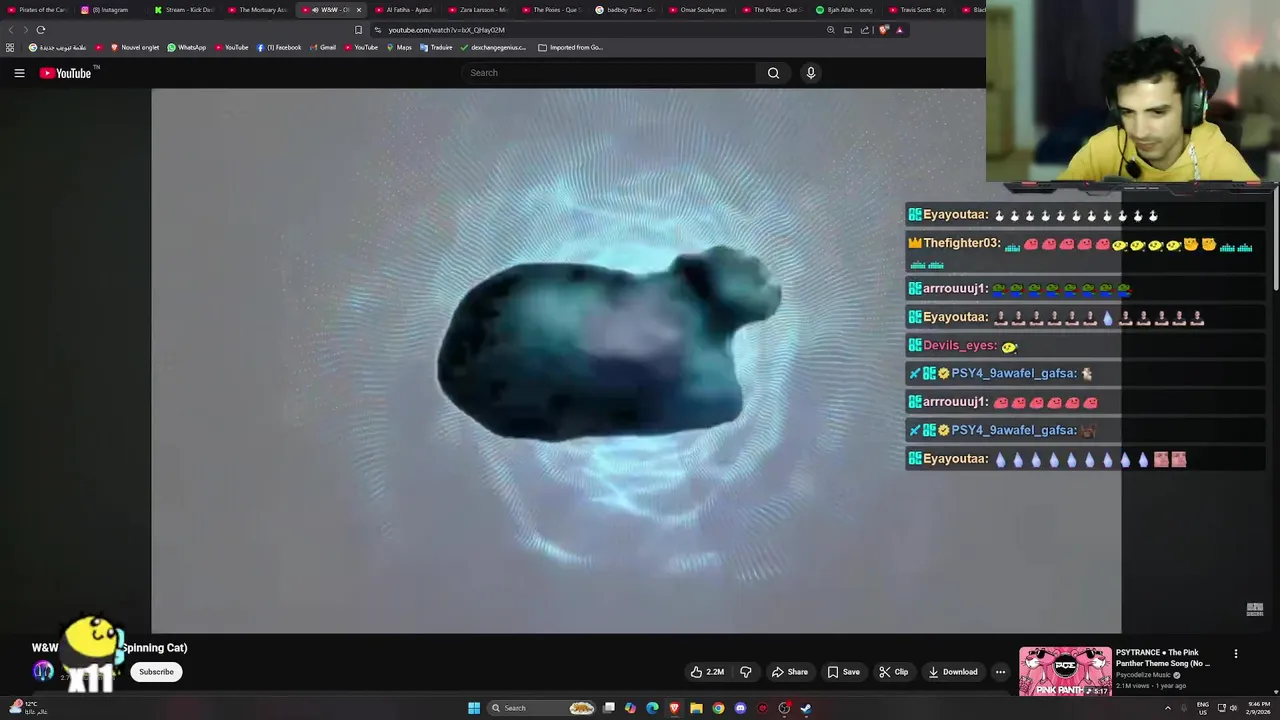
Task: Open more actions three-dot menu beside Download
Action: click(x=1000, y=672)
